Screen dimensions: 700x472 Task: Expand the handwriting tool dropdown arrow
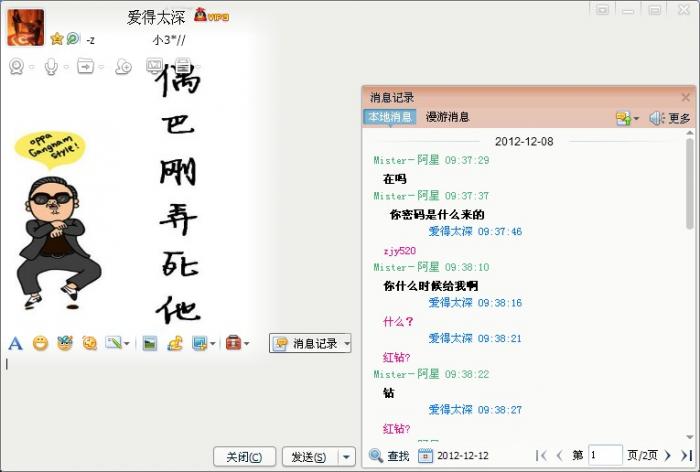click(x=127, y=344)
